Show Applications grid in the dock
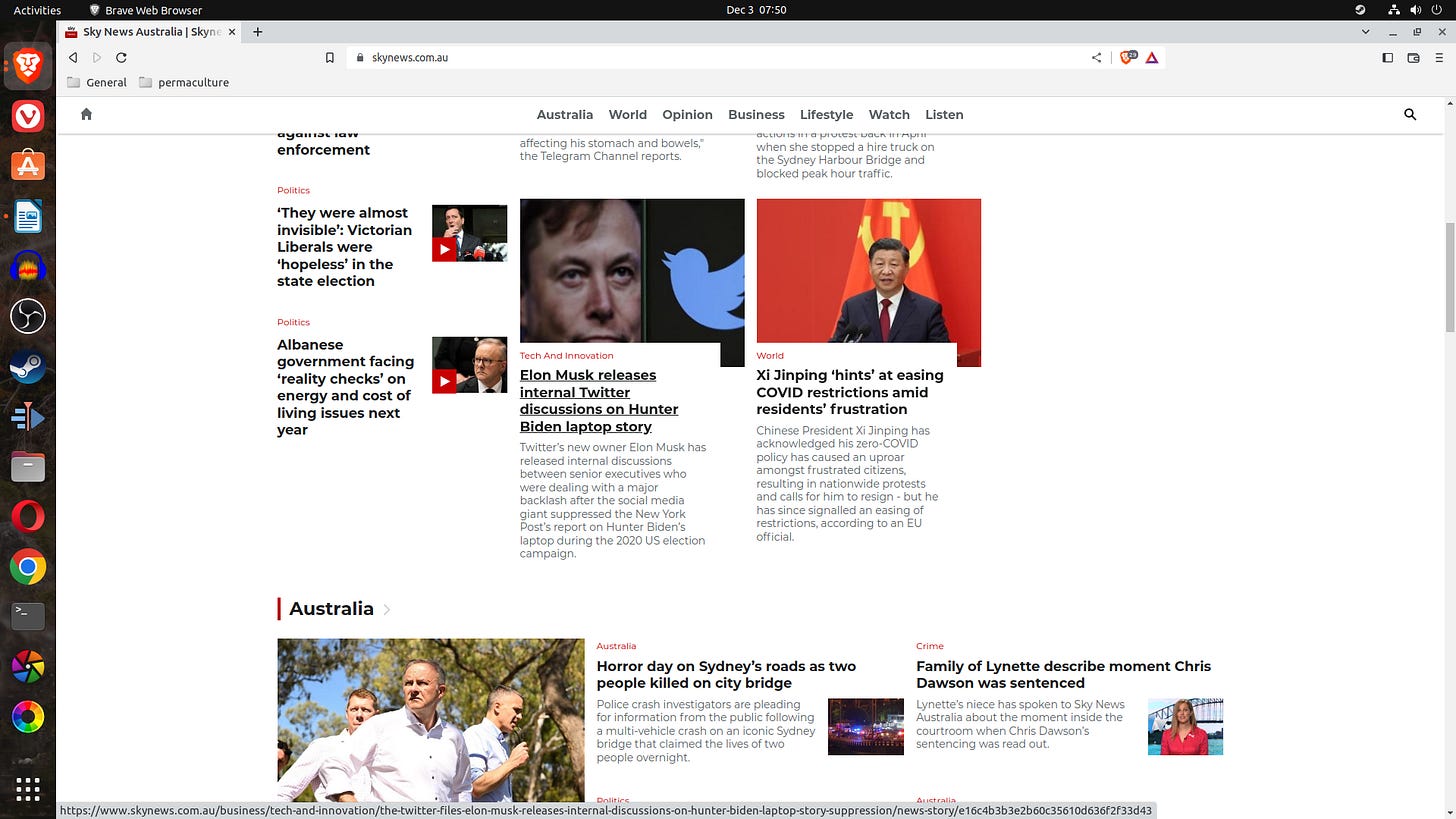Screen dimensions: 1456x819 click(28, 788)
